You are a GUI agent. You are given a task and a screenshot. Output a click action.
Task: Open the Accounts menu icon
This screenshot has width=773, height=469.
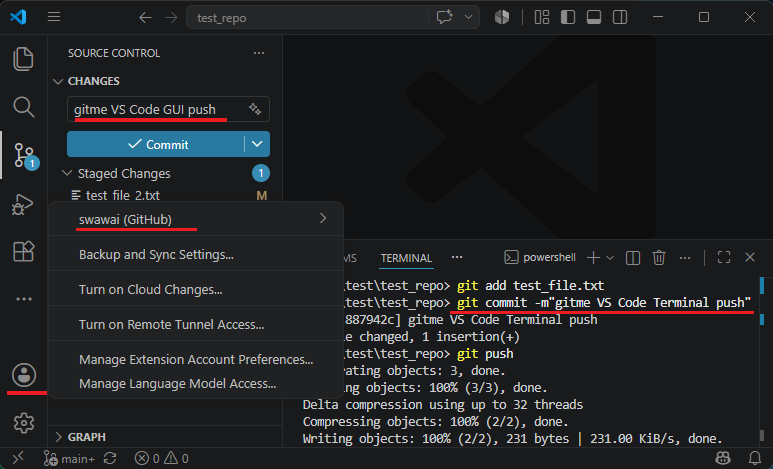click(x=24, y=375)
